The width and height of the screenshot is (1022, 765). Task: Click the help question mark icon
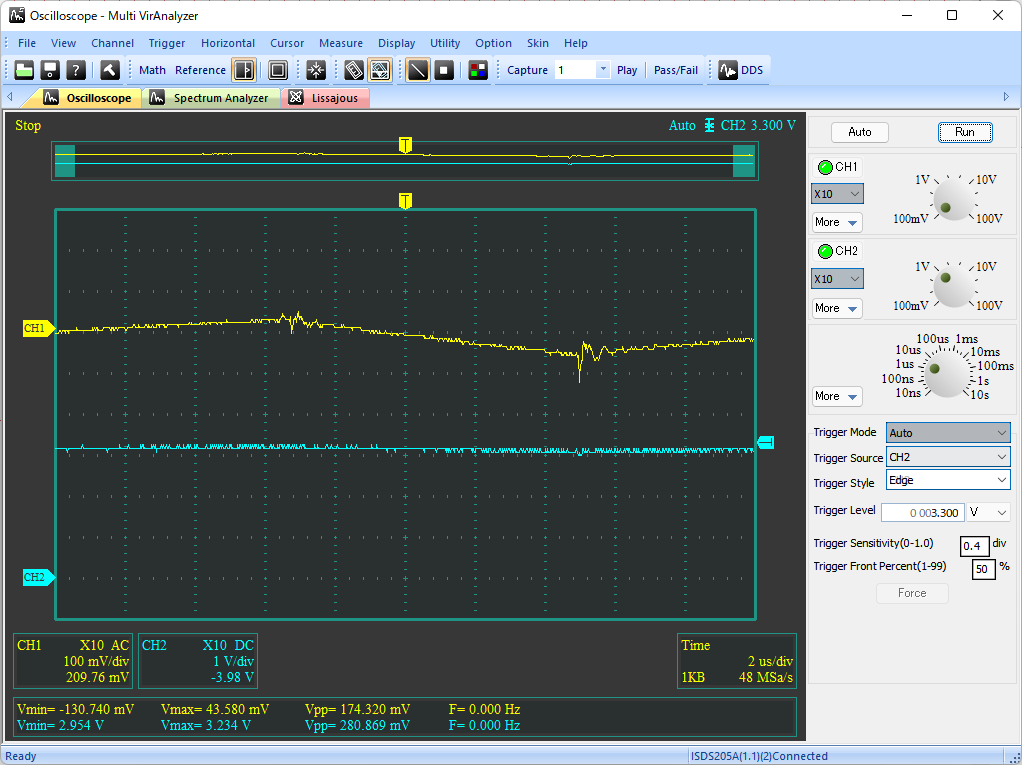click(75, 70)
